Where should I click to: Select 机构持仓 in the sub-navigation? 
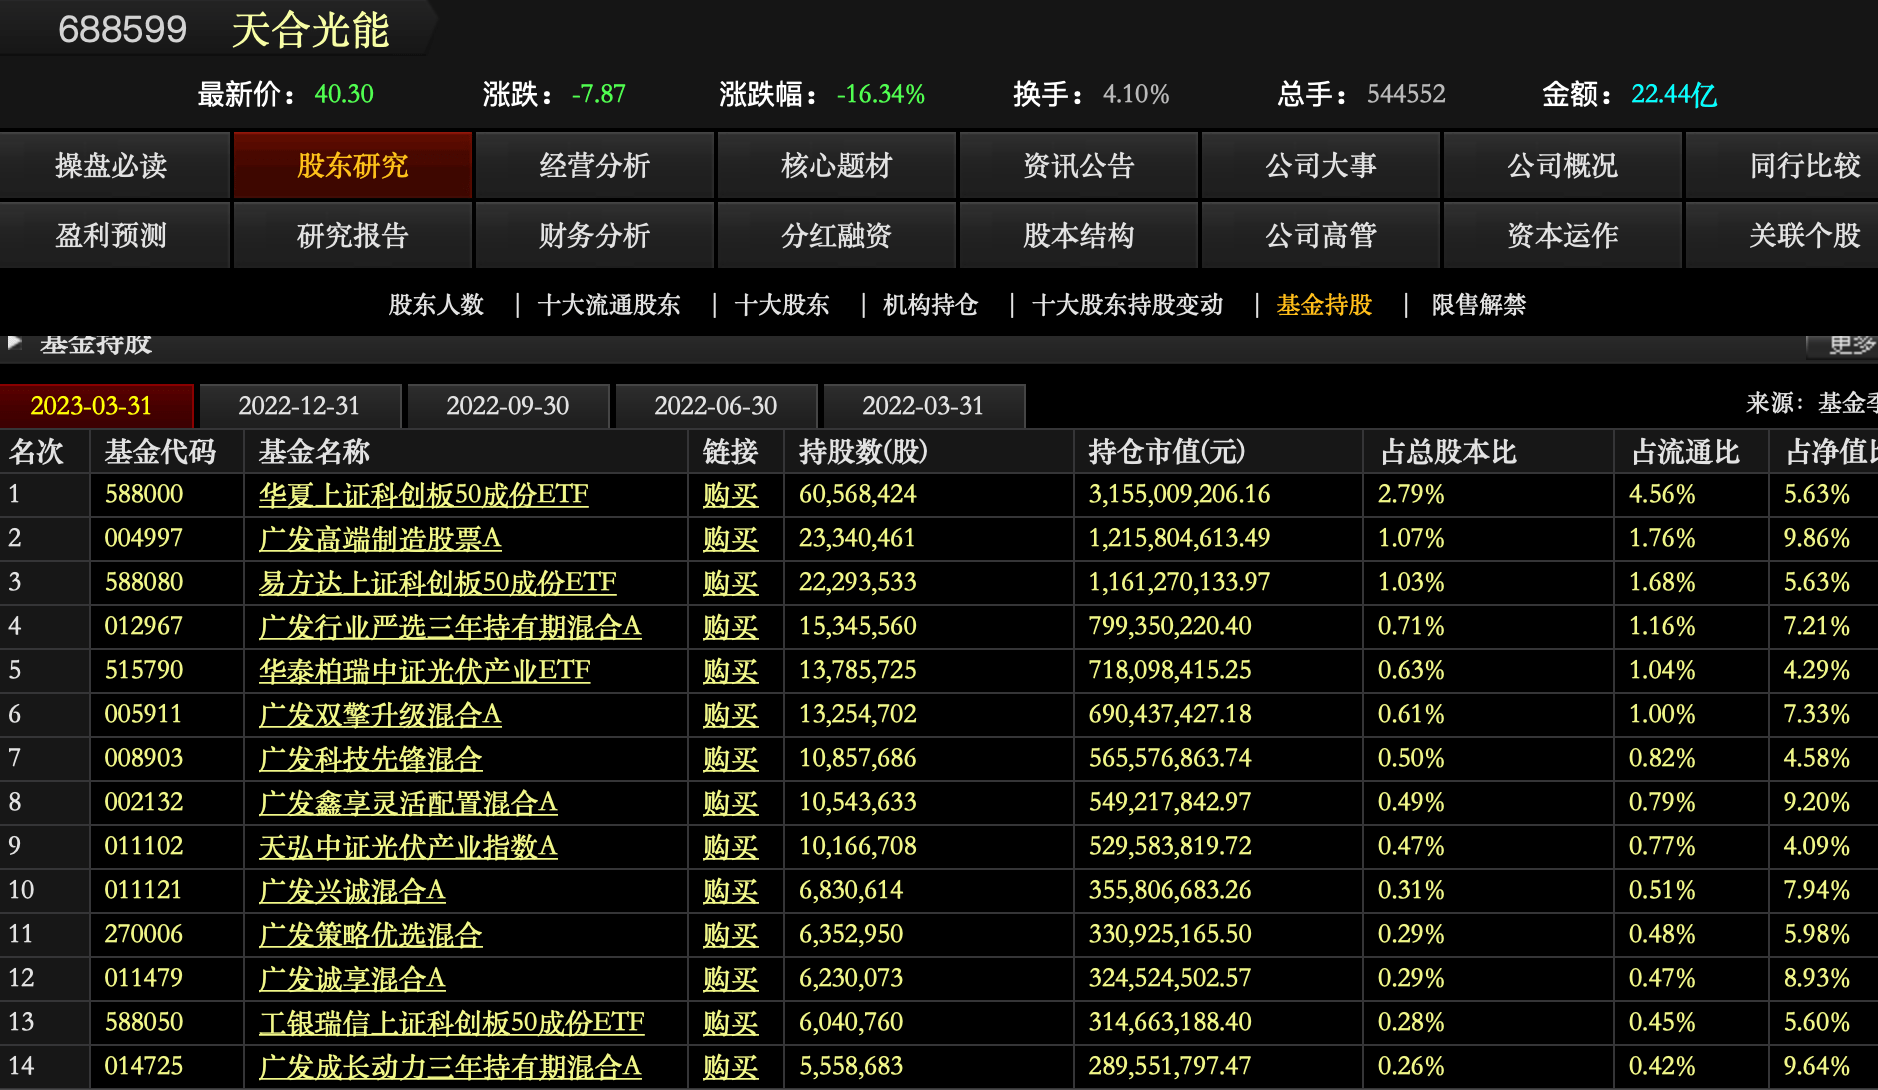point(929,305)
